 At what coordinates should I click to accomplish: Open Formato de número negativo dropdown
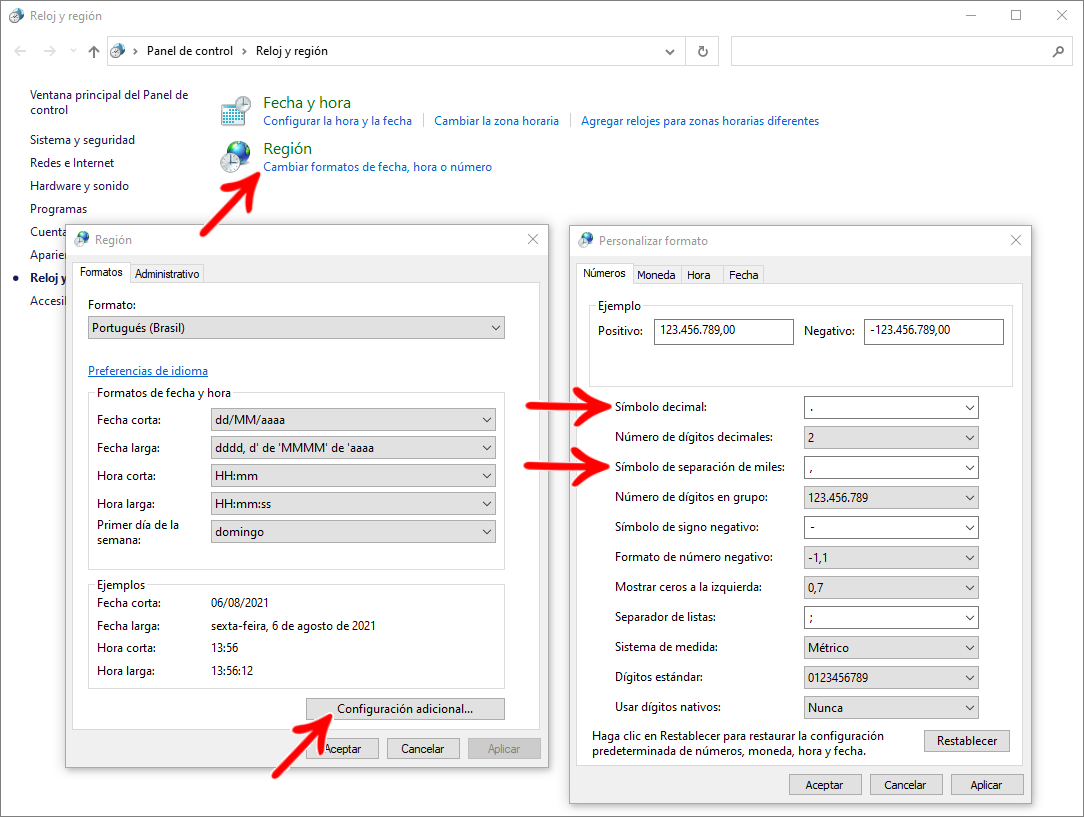coord(891,558)
